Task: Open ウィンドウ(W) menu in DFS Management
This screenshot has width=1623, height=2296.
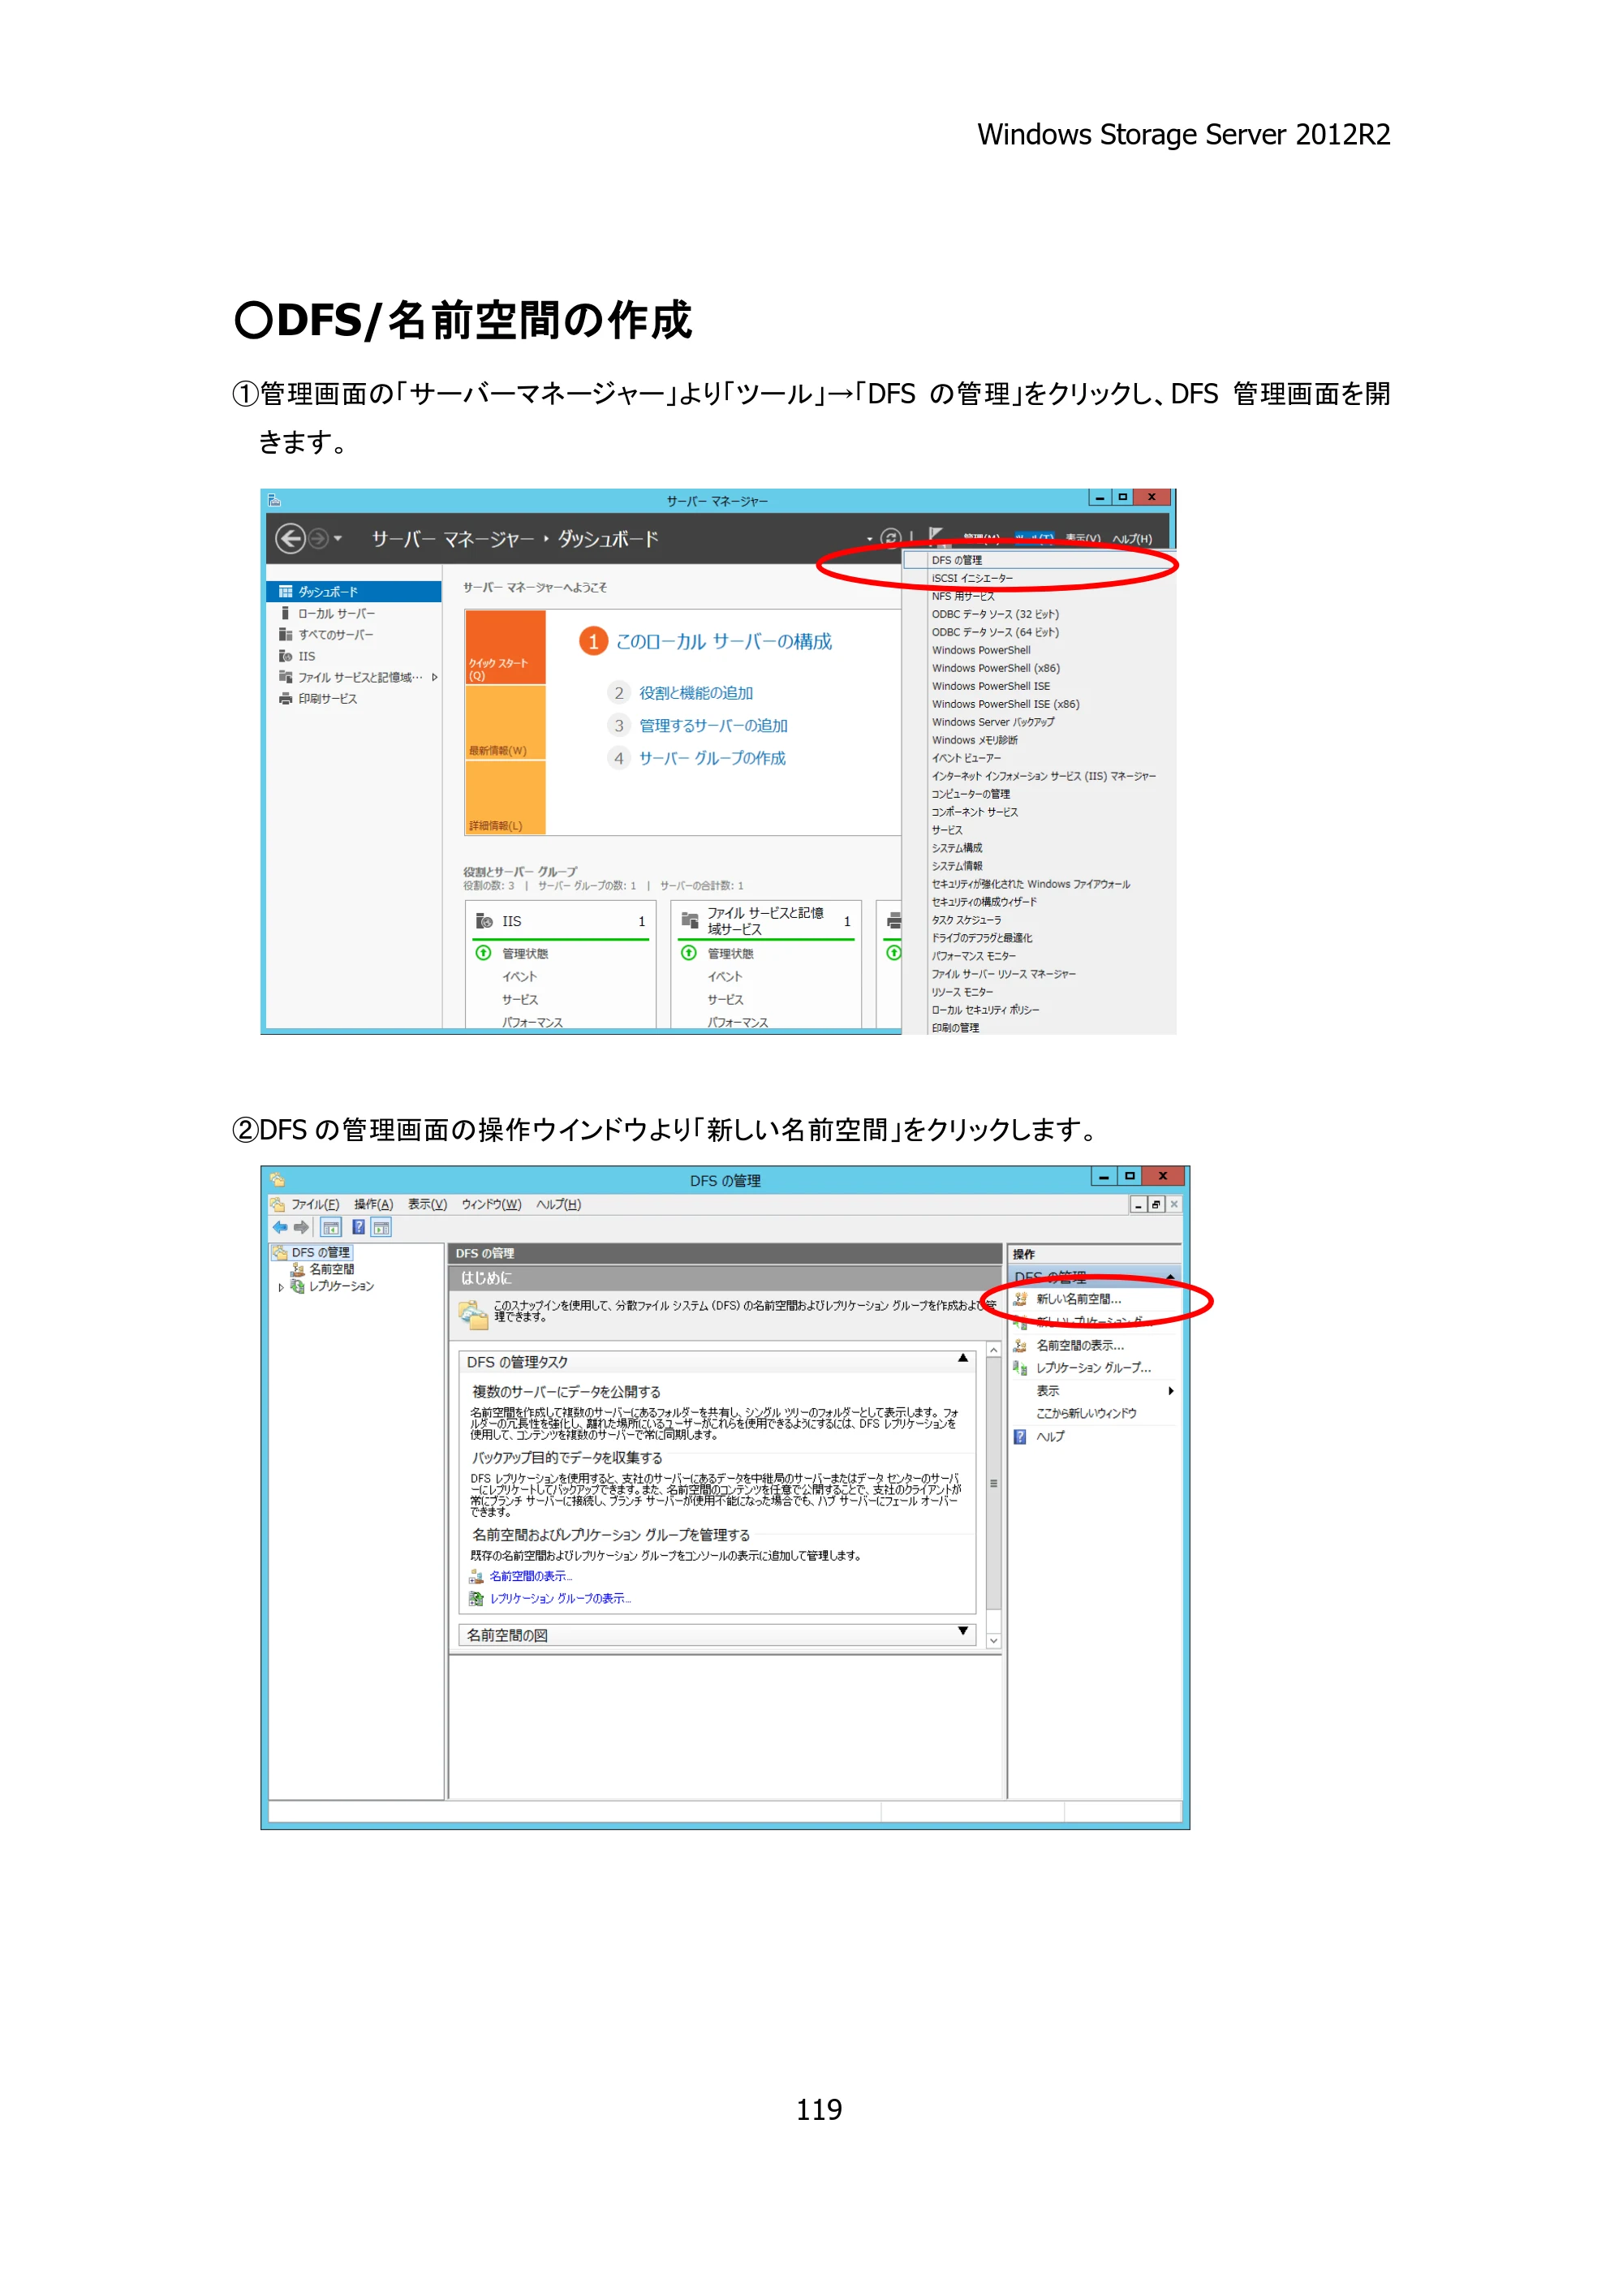Action: click(x=491, y=1205)
